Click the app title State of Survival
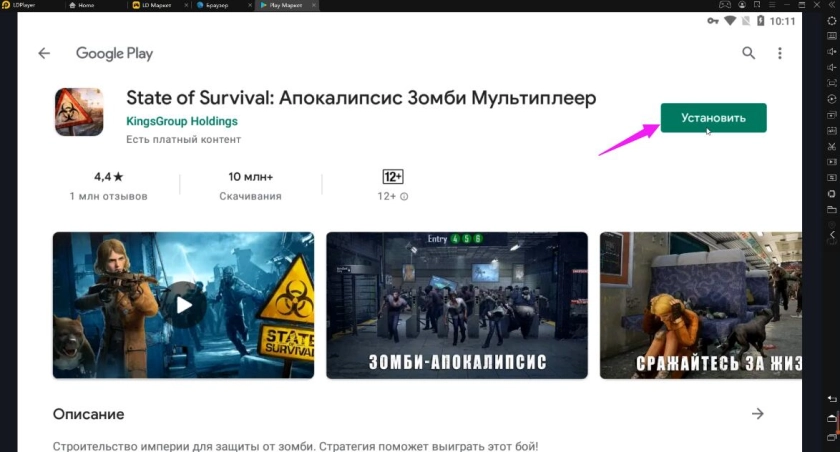 pyautogui.click(x=361, y=98)
